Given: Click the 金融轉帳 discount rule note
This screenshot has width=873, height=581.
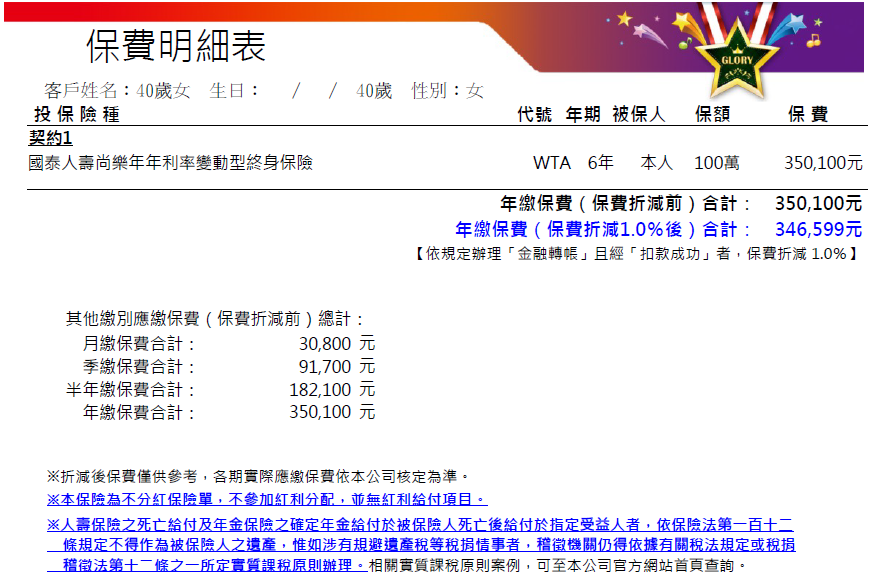Looking at the screenshot, I should point(637,254).
